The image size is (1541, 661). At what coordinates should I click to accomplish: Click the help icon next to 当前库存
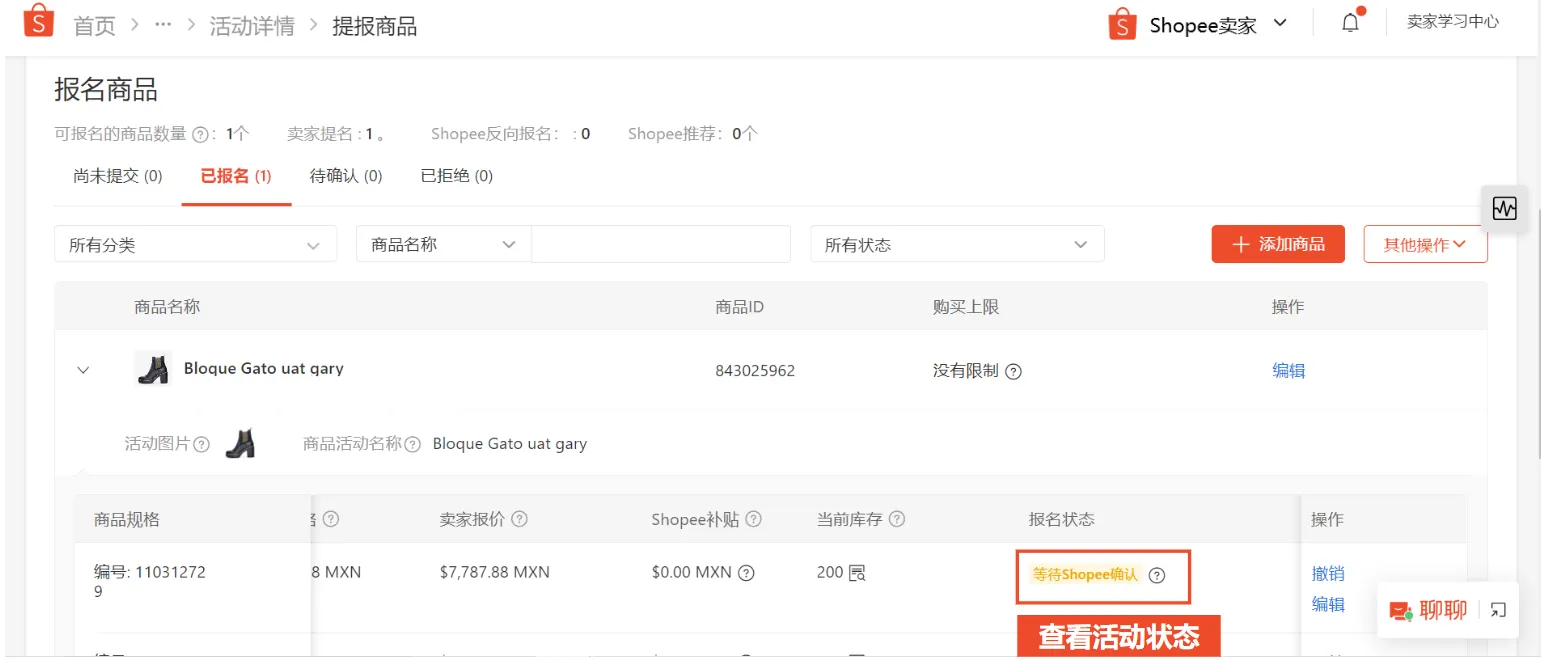pyautogui.click(x=898, y=519)
